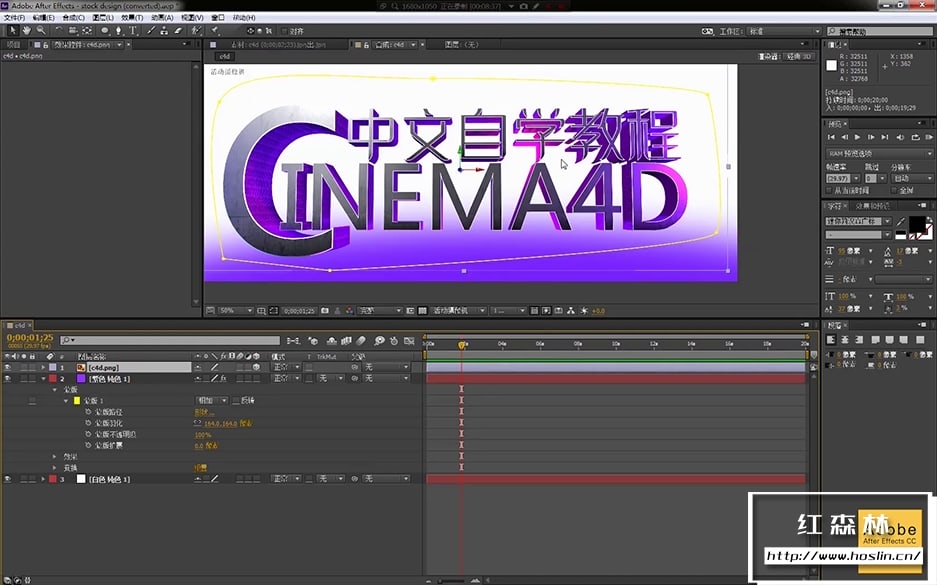
Task: Hide the white solid layer 3
Action: [x=8, y=479]
